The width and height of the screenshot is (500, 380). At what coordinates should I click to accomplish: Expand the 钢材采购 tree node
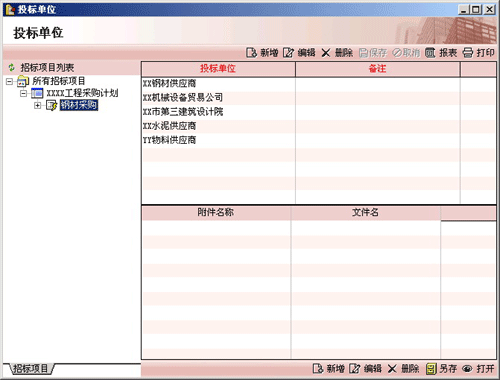click(38, 106)
